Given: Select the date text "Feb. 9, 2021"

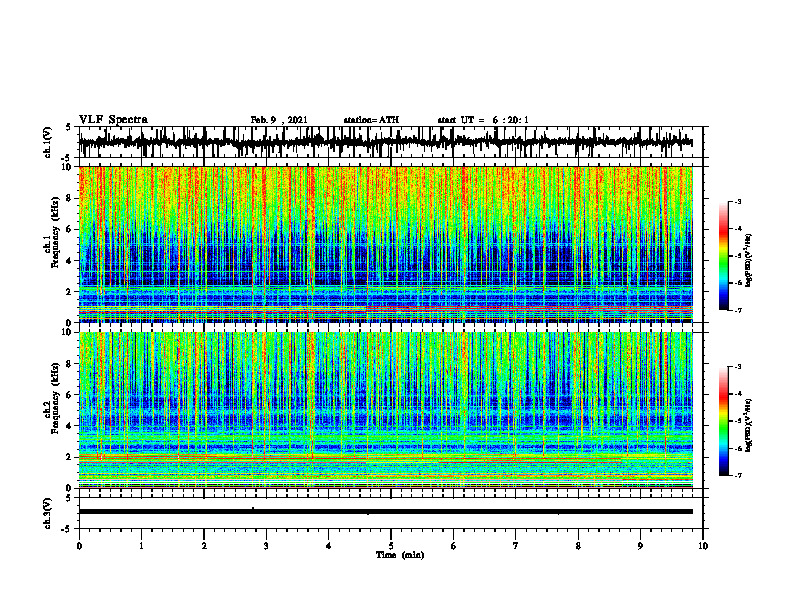Looking at the screenshot, I should tap(279, 120).
